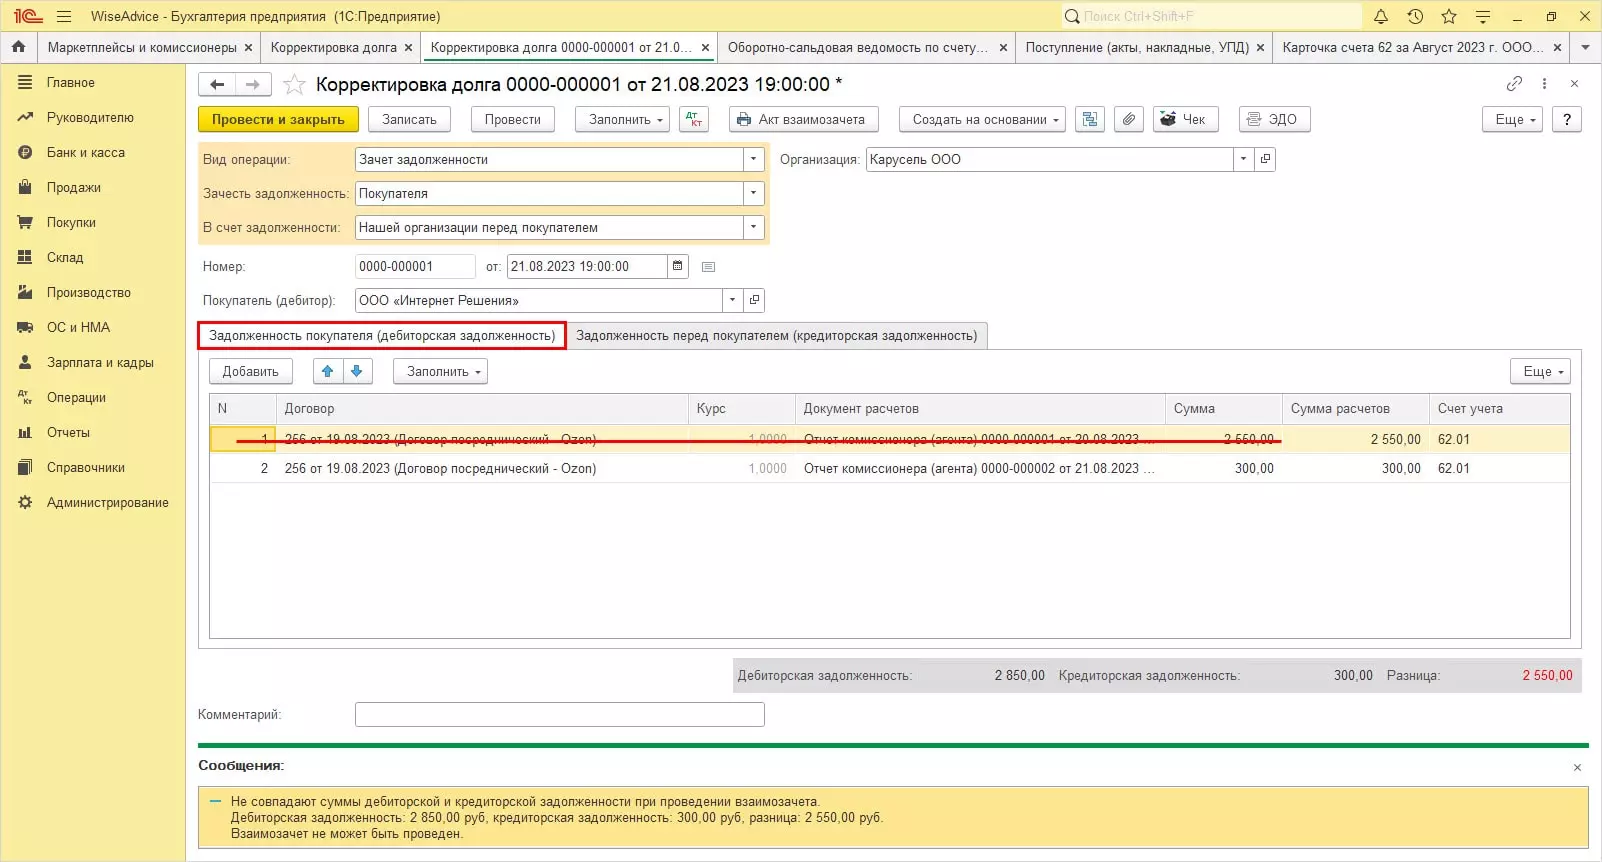
Task: Copy link to document icon
Action: pos(1514,84)
